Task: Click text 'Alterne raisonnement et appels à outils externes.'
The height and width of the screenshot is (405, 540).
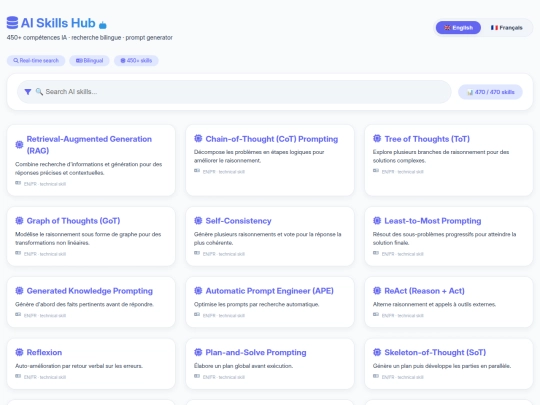Action: click(x=434, y=304)
